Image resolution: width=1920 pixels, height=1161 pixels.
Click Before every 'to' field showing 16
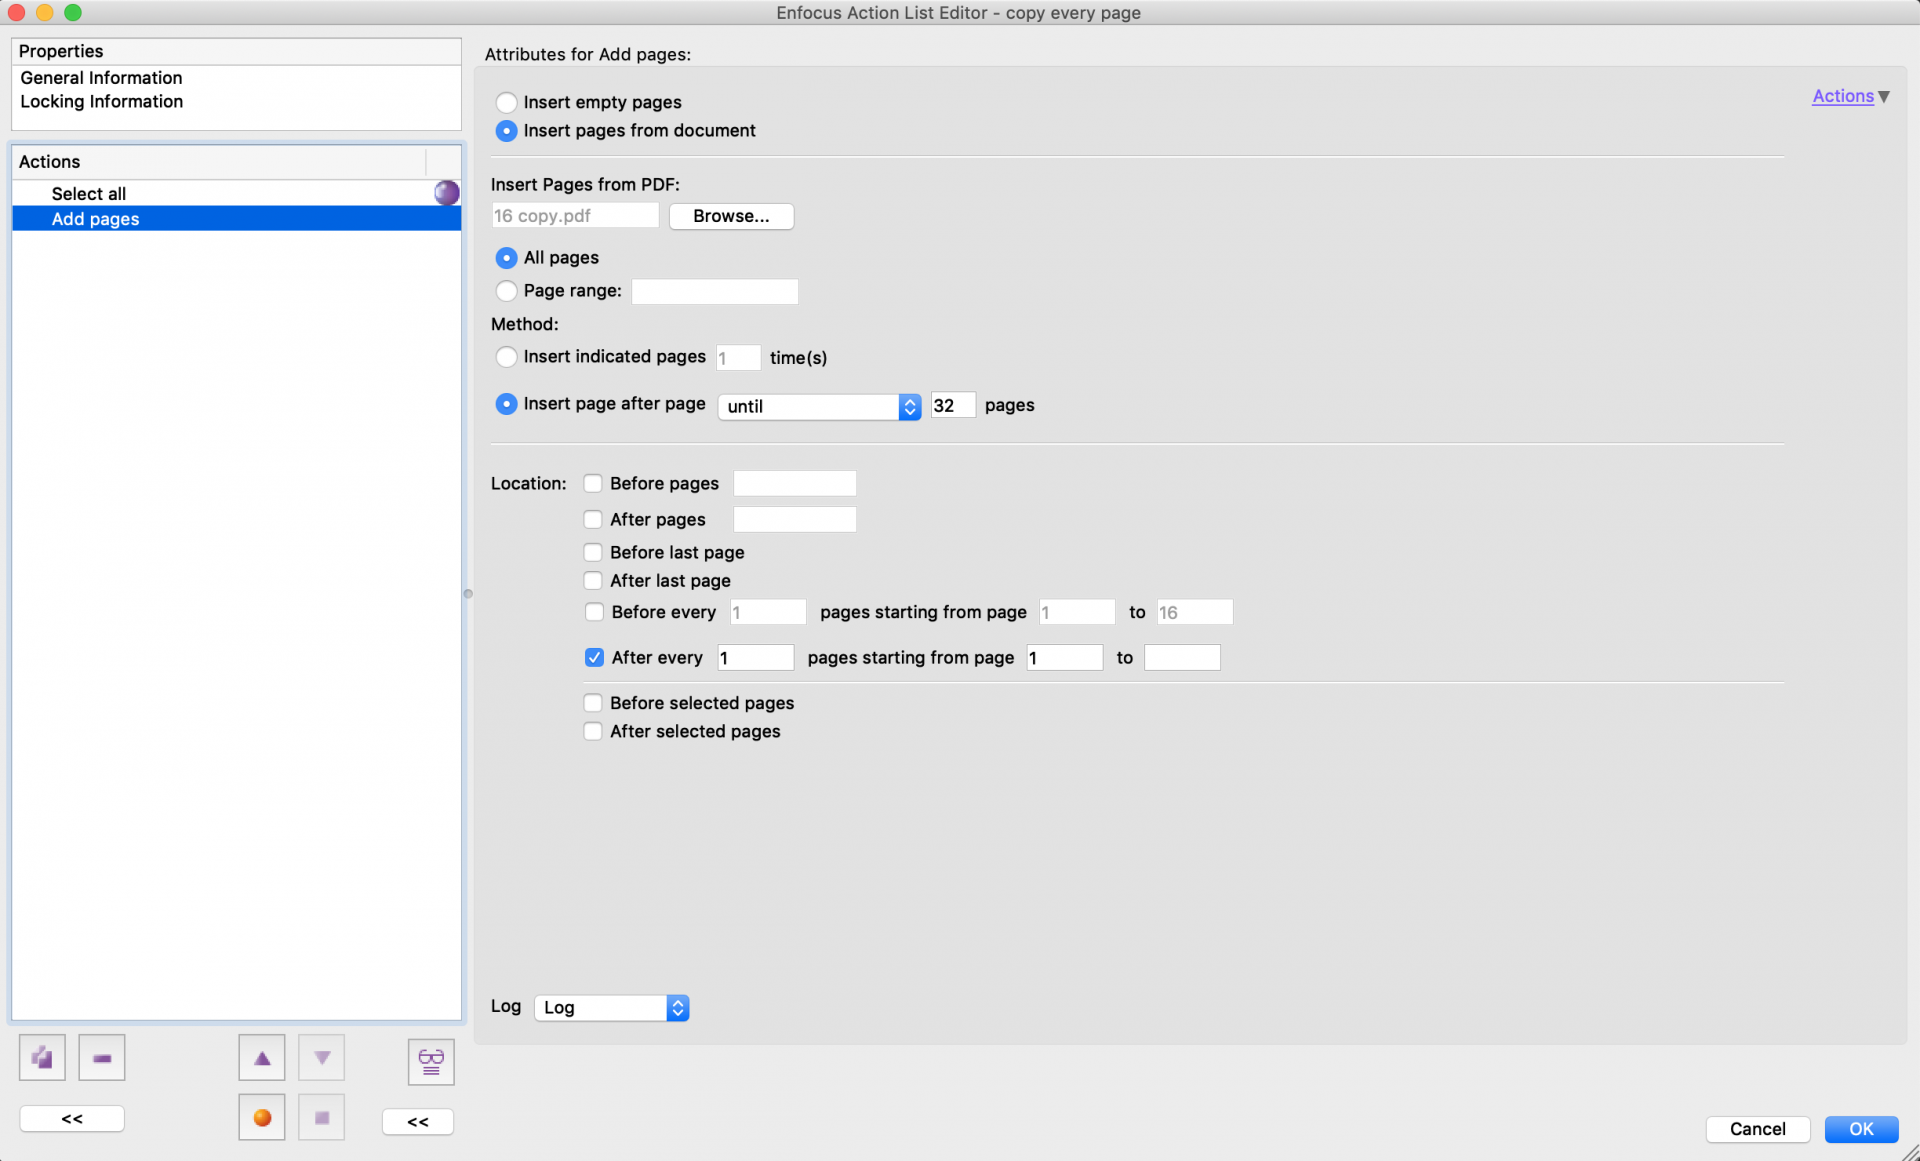coord(1195,612)
